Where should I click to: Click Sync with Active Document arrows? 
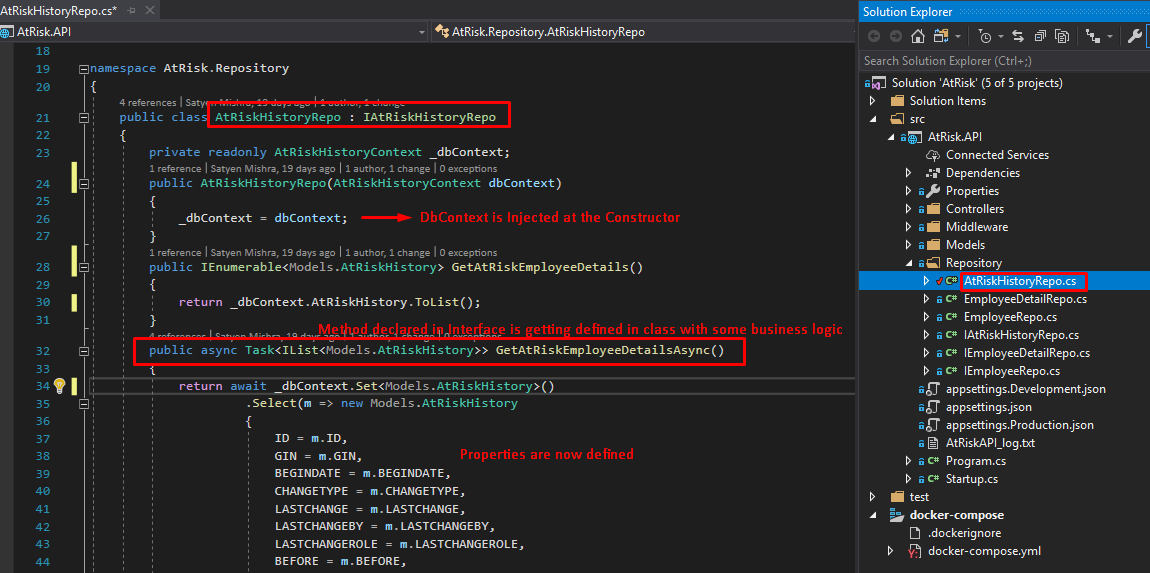click(x=1018, y=36)
